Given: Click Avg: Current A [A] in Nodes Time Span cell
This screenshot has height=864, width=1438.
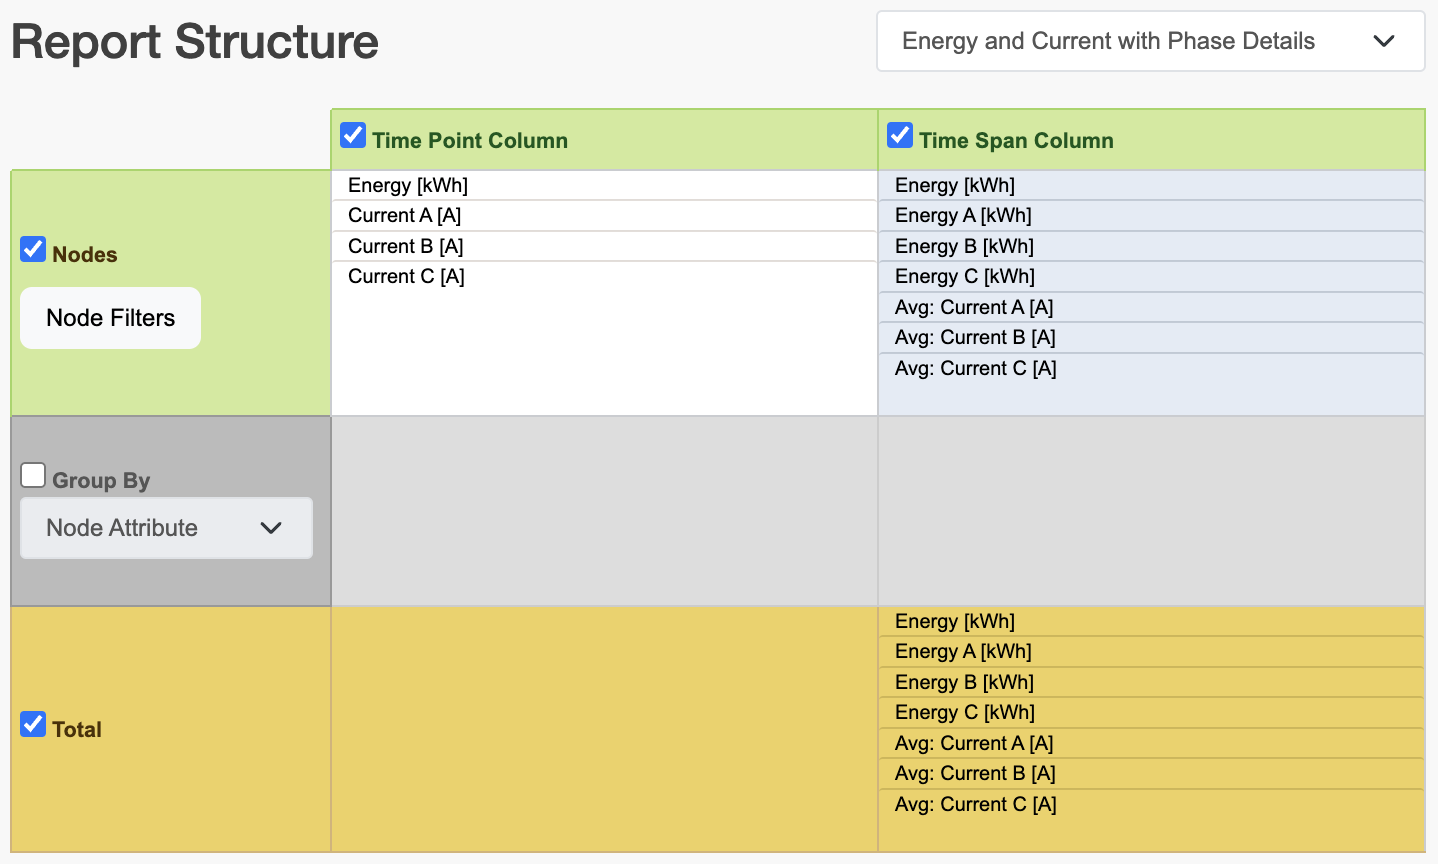Looking at the screenshot, I should click(974, 307).
